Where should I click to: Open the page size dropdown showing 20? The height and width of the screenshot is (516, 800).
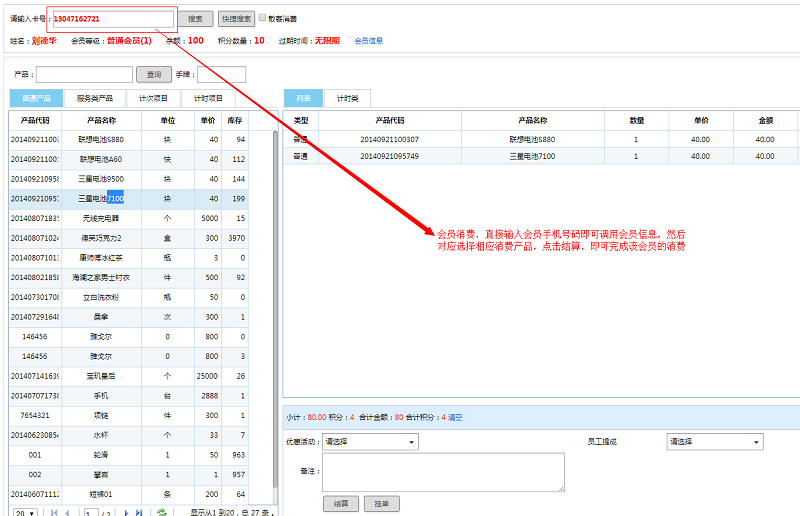25,512
